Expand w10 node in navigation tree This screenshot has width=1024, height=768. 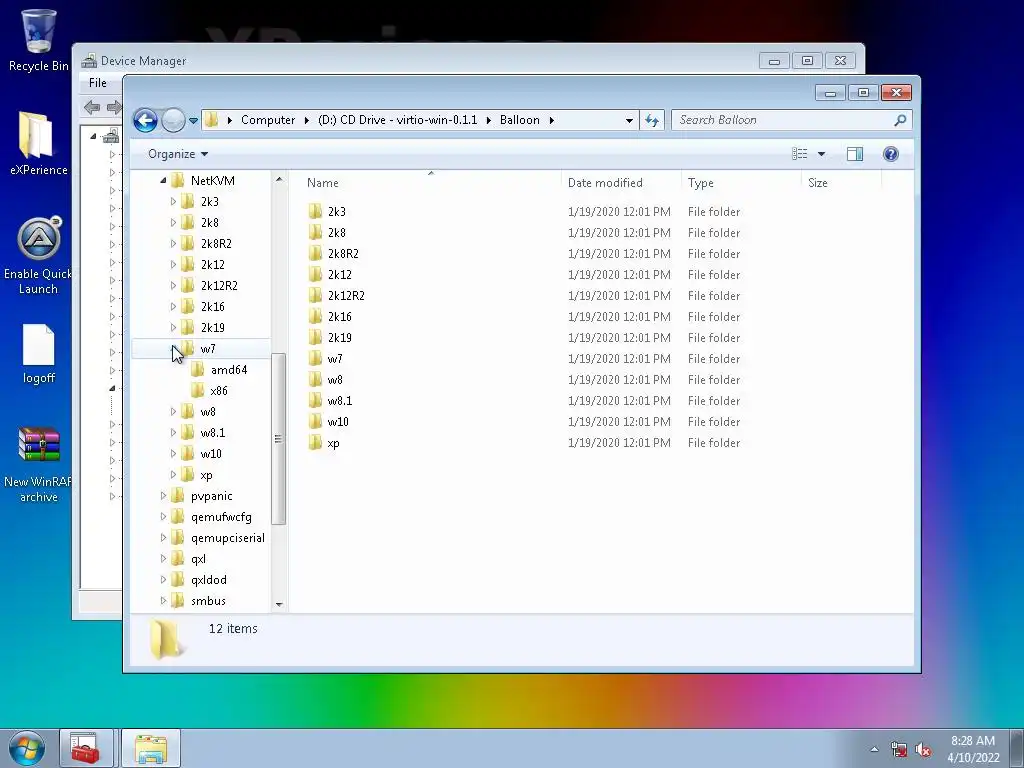coord(173,454)
